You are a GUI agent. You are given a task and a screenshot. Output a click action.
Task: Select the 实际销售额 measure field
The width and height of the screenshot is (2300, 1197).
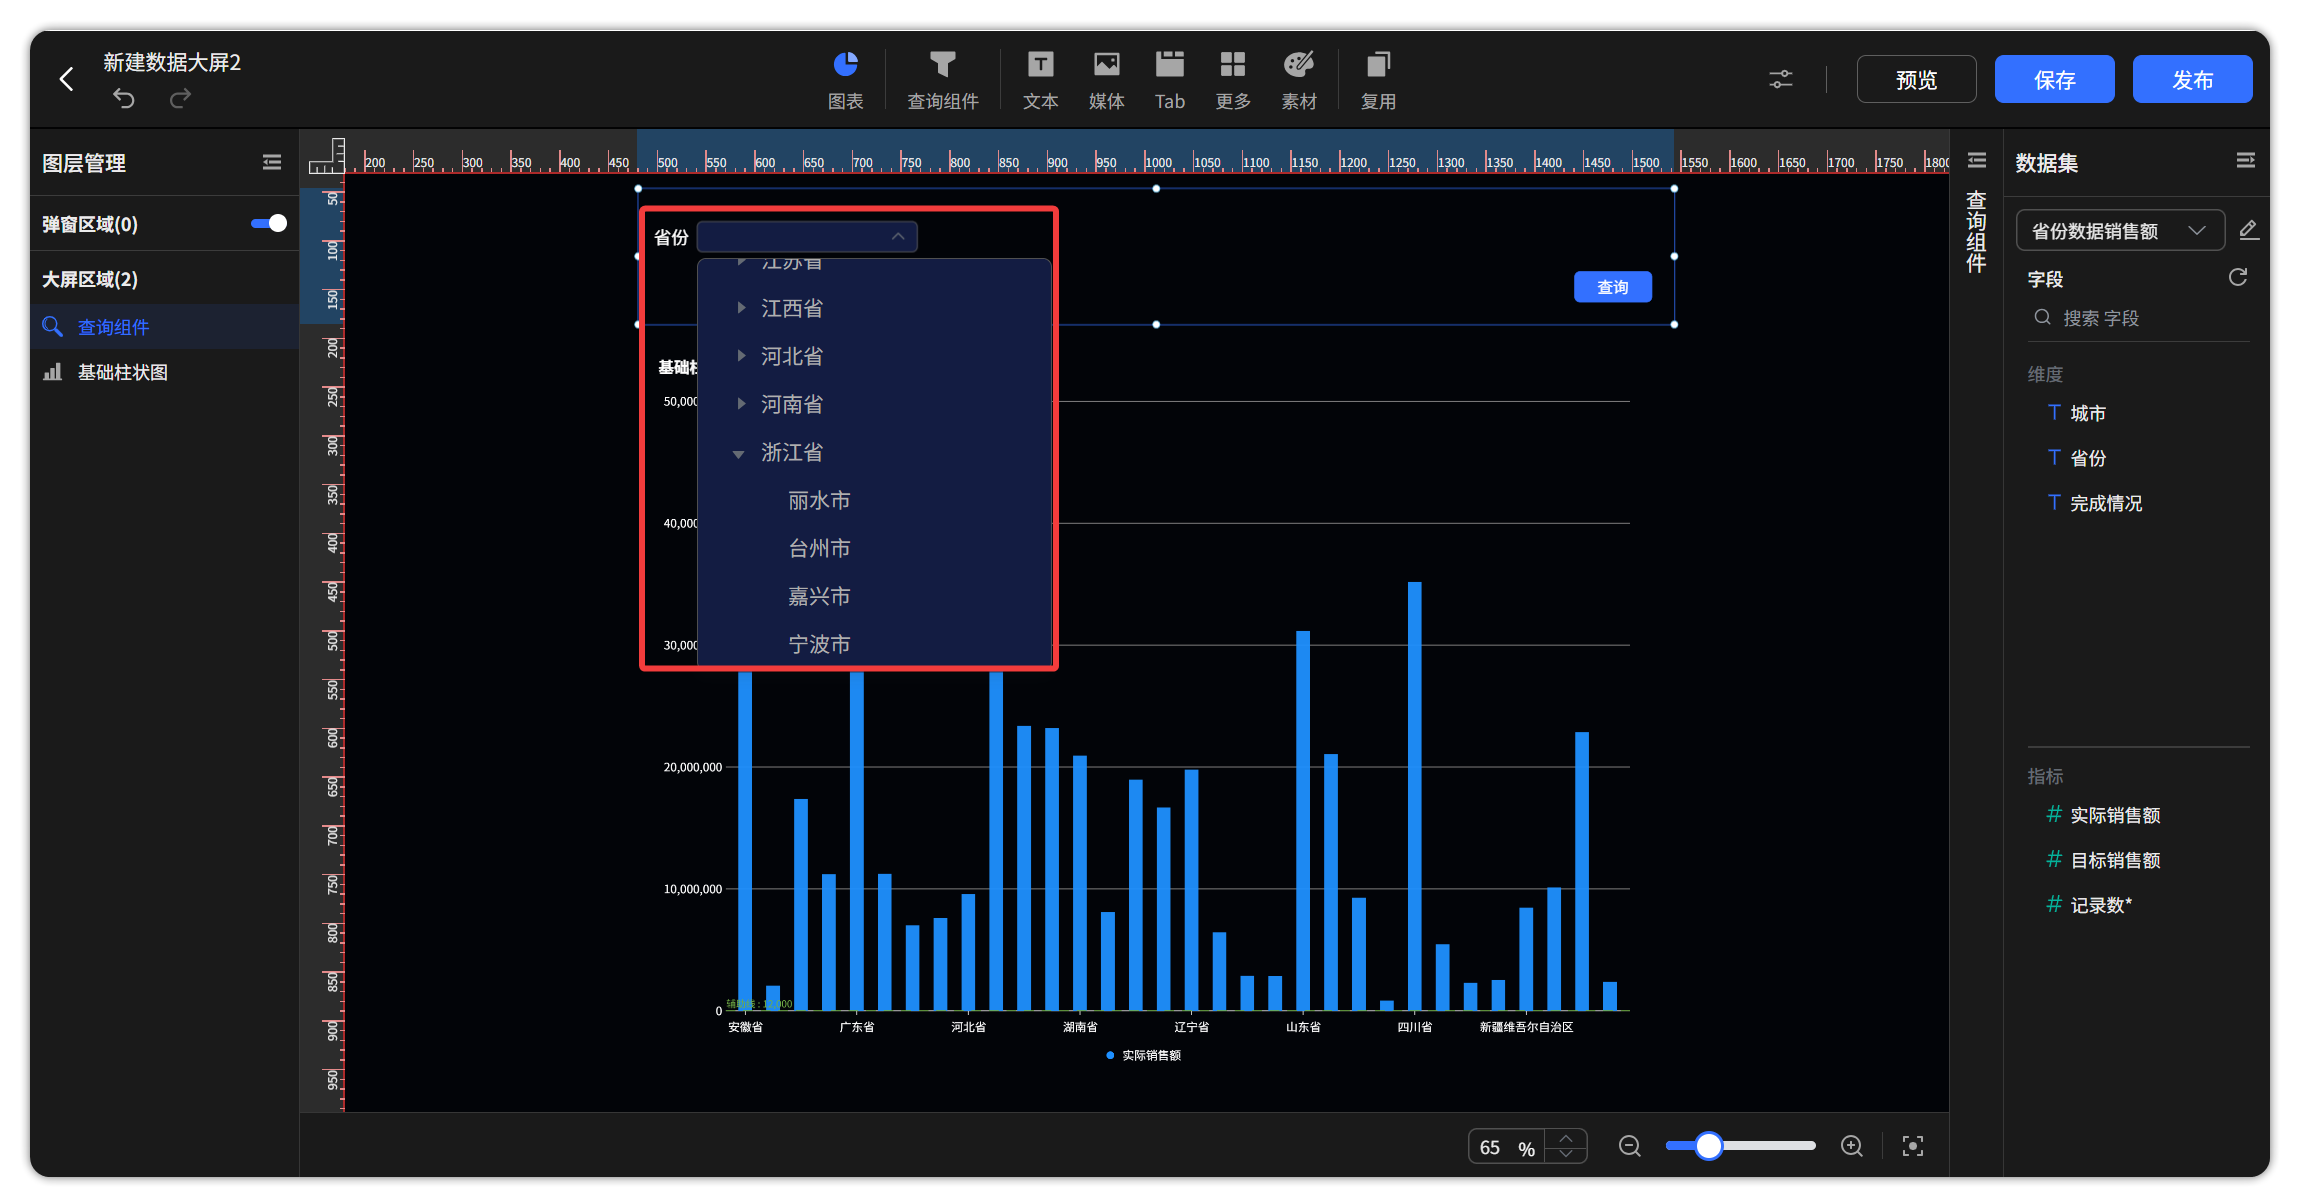[x=2115, y=815]
